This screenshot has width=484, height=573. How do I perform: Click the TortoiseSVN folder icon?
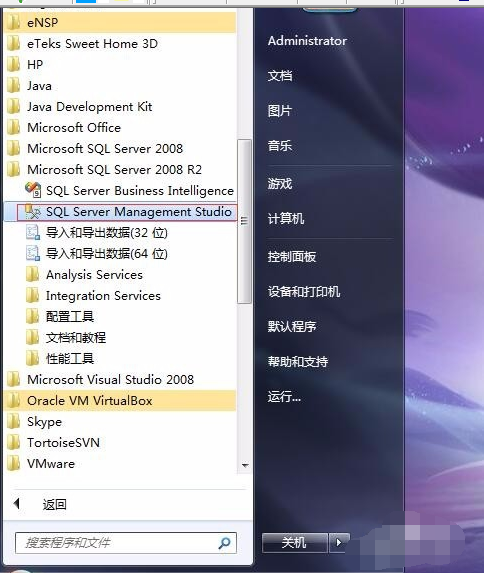14,443
